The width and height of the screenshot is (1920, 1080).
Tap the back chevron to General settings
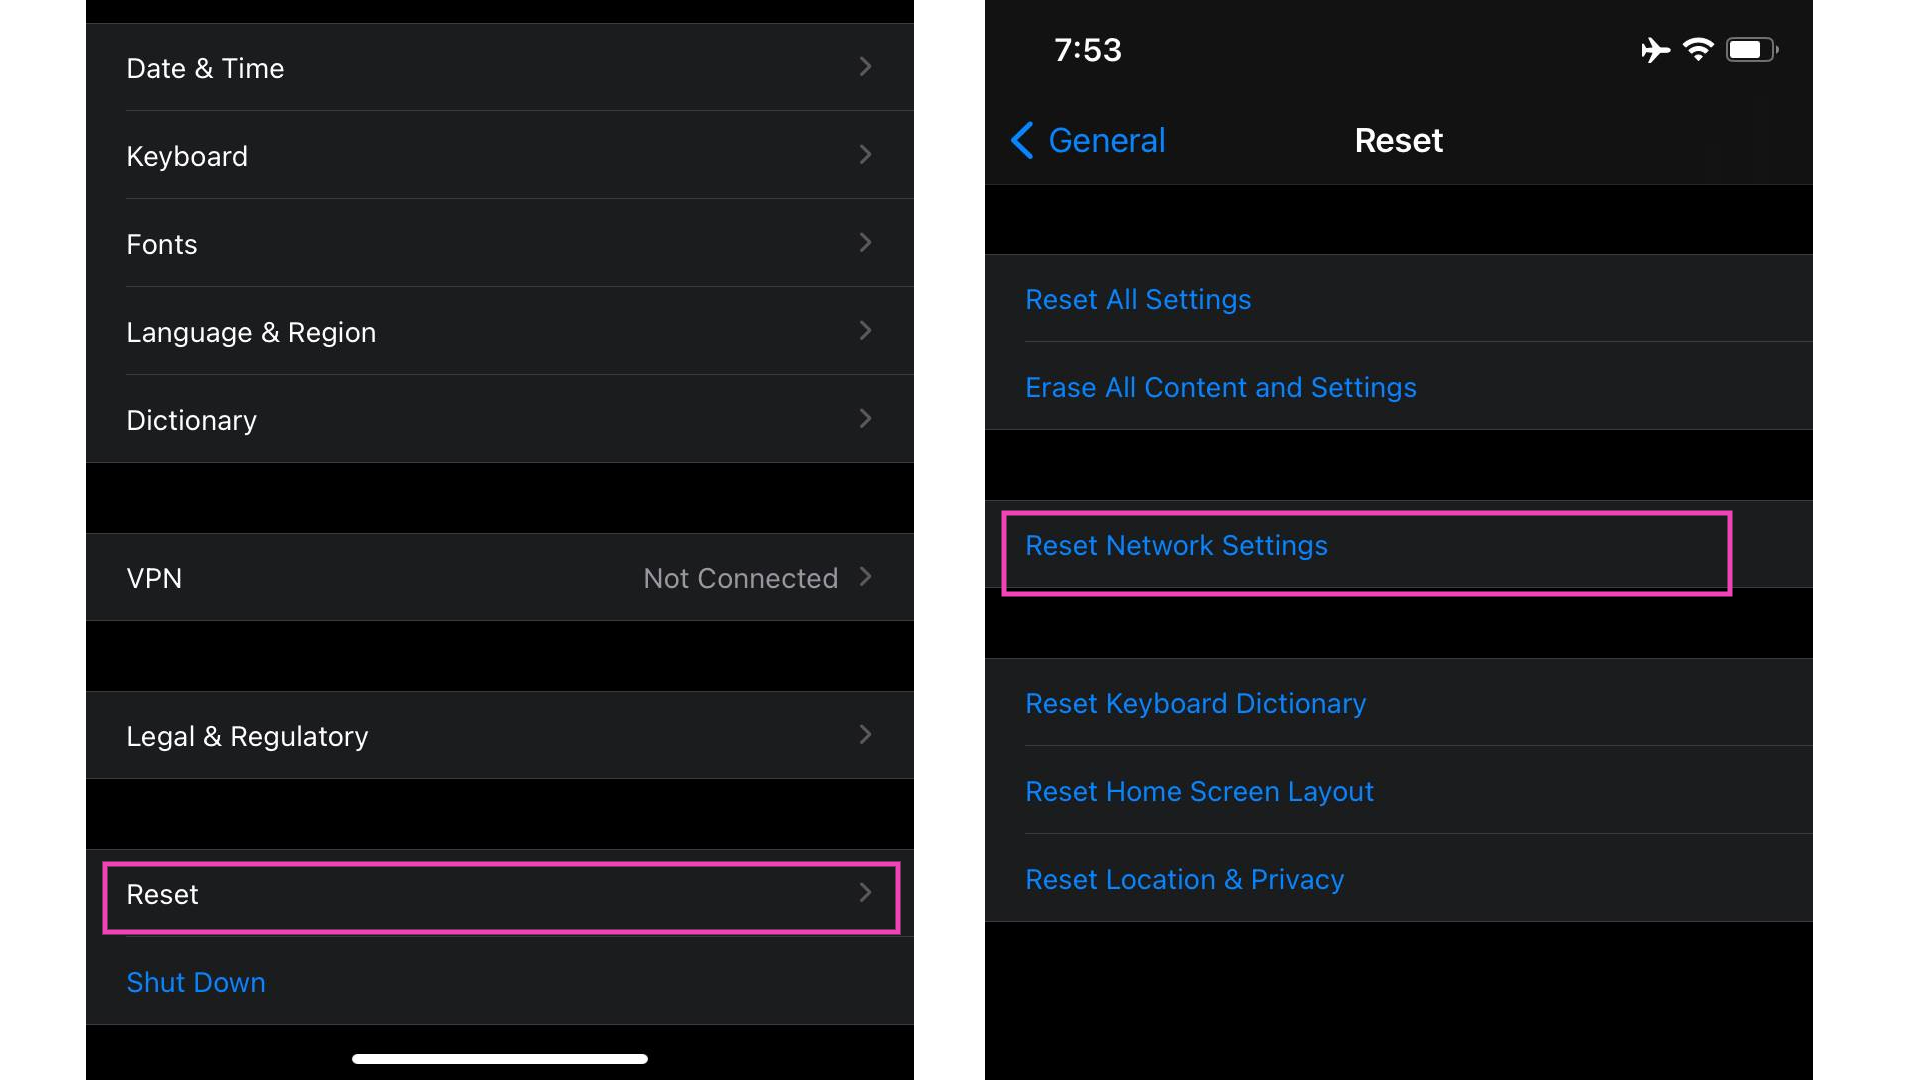tap(1023, 140)
